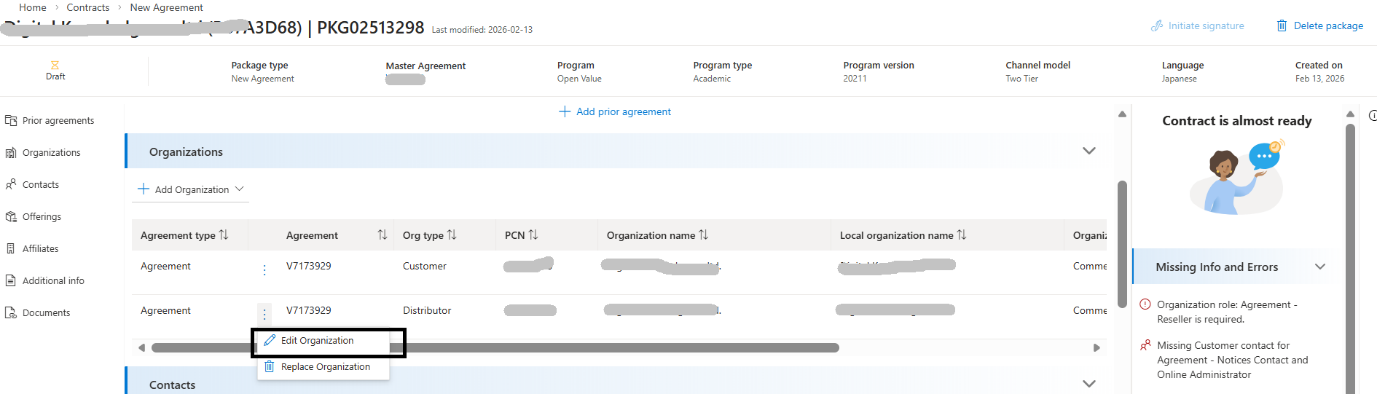Click the table scrollbar left arrow

[142, 348]
